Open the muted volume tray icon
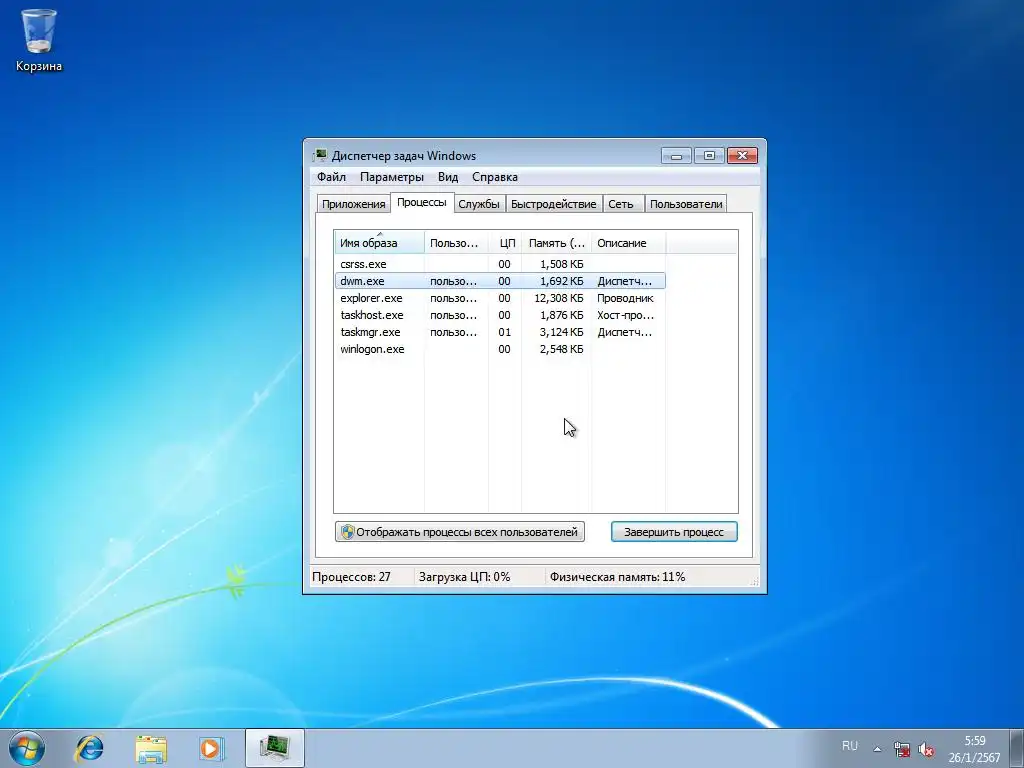 click(x=925, y=749)
